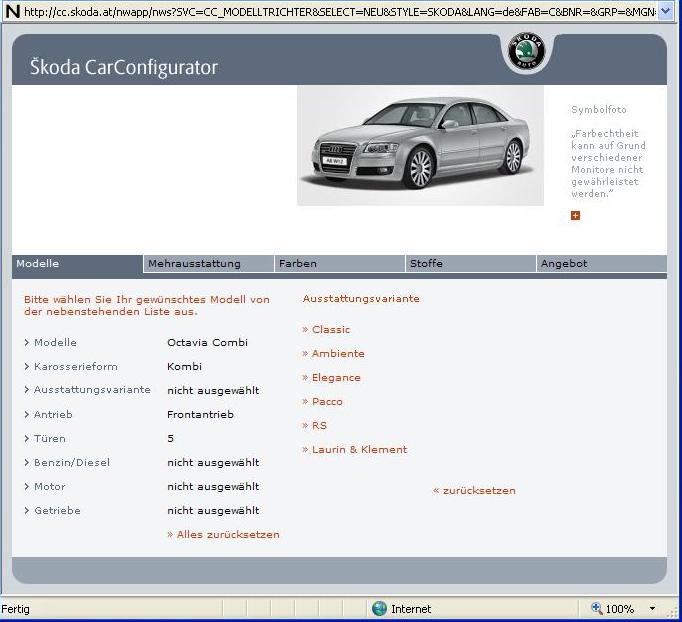Image resolution: width=682 pixels, height=622 pixels.
Task: Click the Alles zurücksetzen link
Action: click(224, 535)
